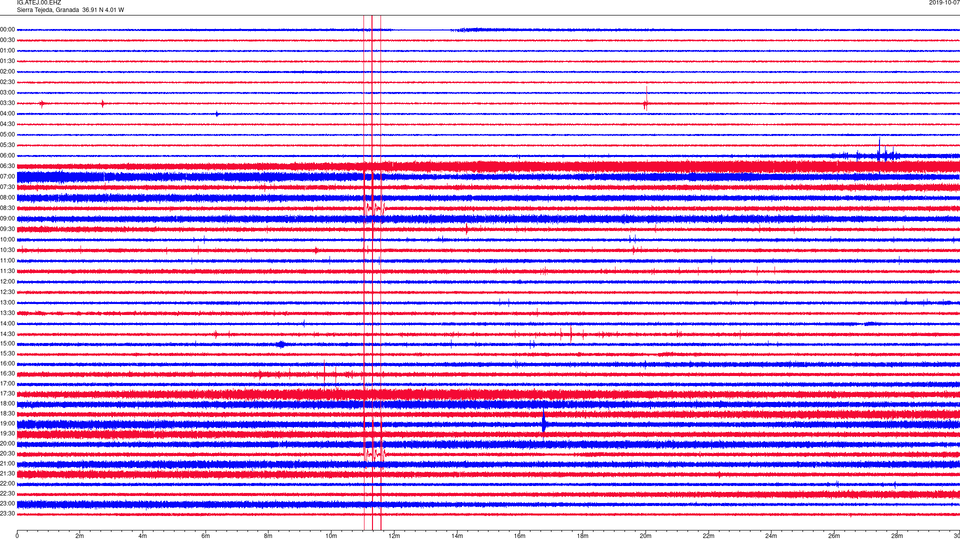The height and width of the screenshot is (540, 960).
Task: Select the 19:00 trace time label
Action: 7,424
